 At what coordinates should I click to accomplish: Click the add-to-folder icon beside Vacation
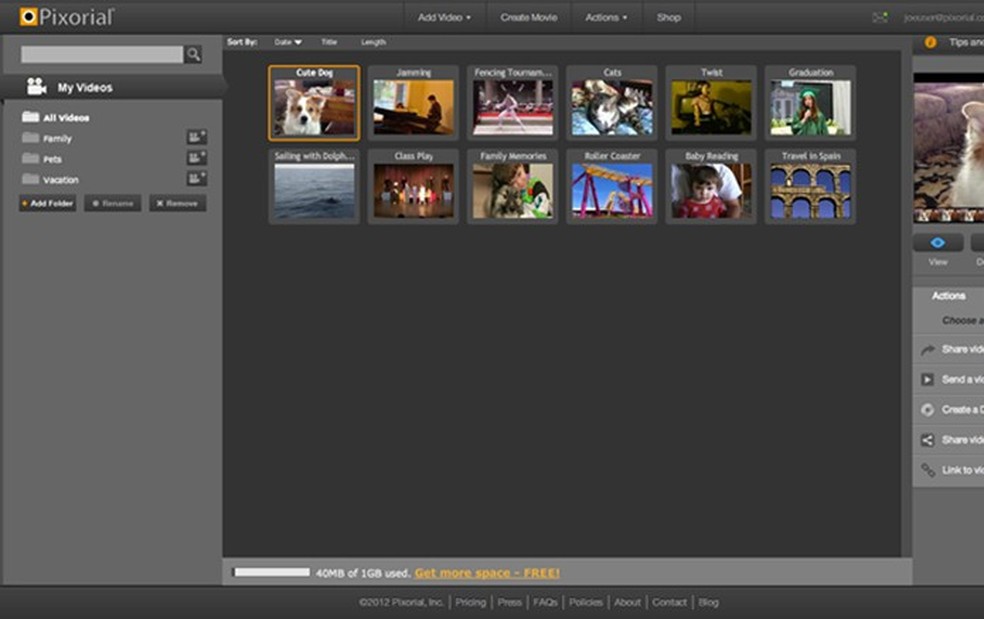(x=196, y=179)
